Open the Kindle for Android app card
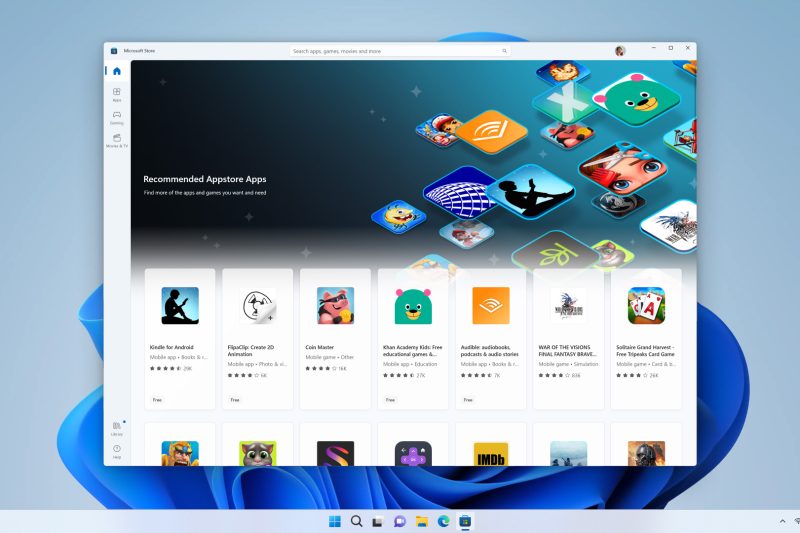800x533 pixels. [x=180, y=339]
